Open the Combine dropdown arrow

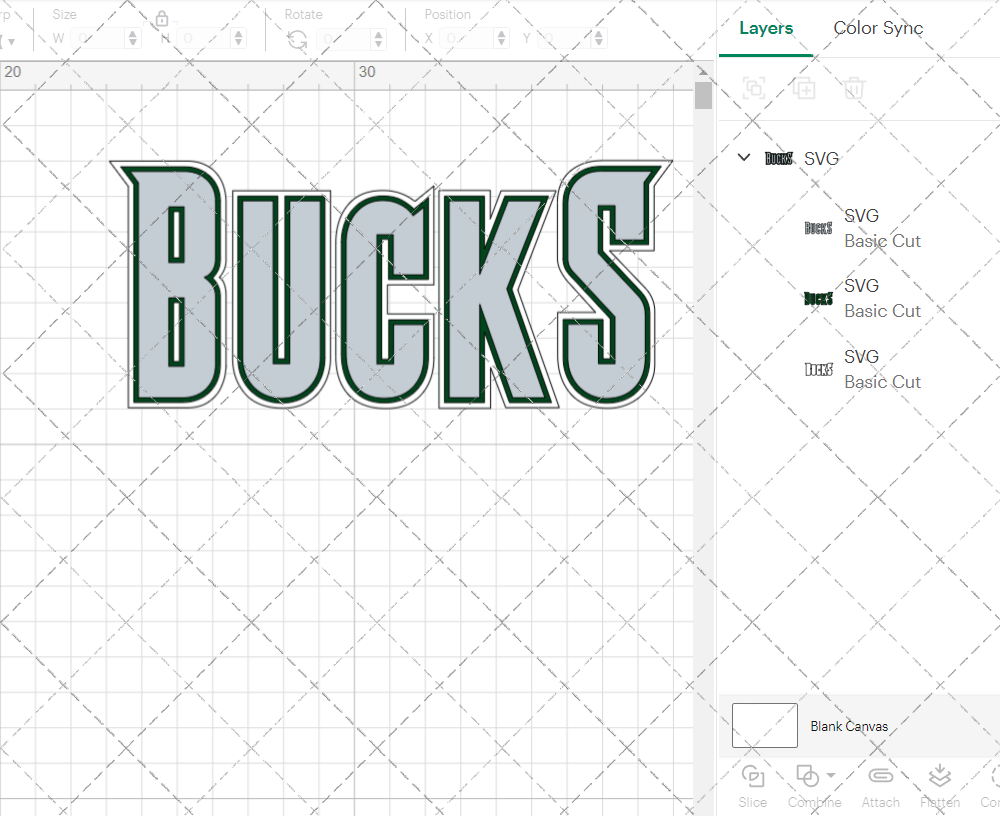pyautogui.click(x=831, y=776)
